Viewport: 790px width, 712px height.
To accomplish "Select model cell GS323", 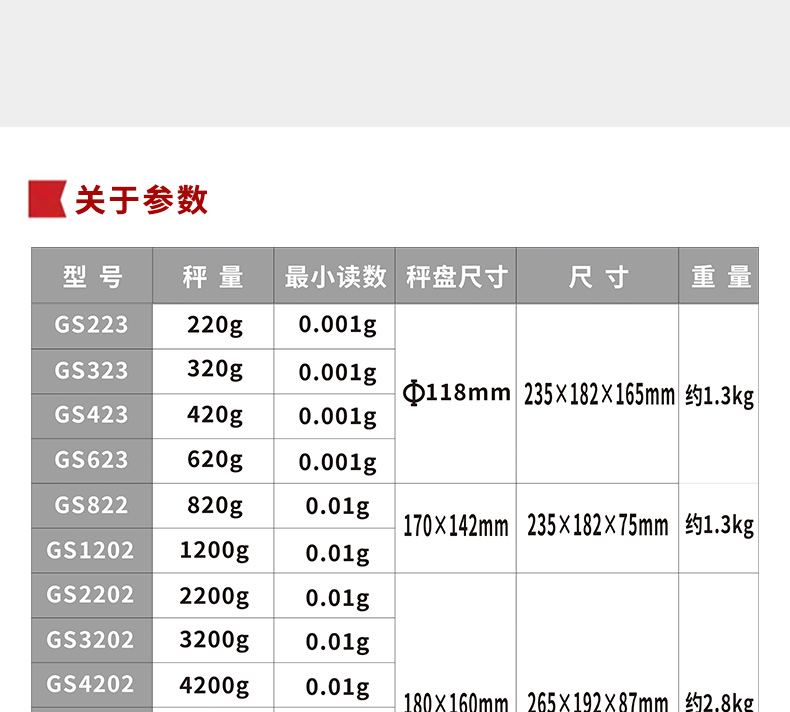I will 92,371.
